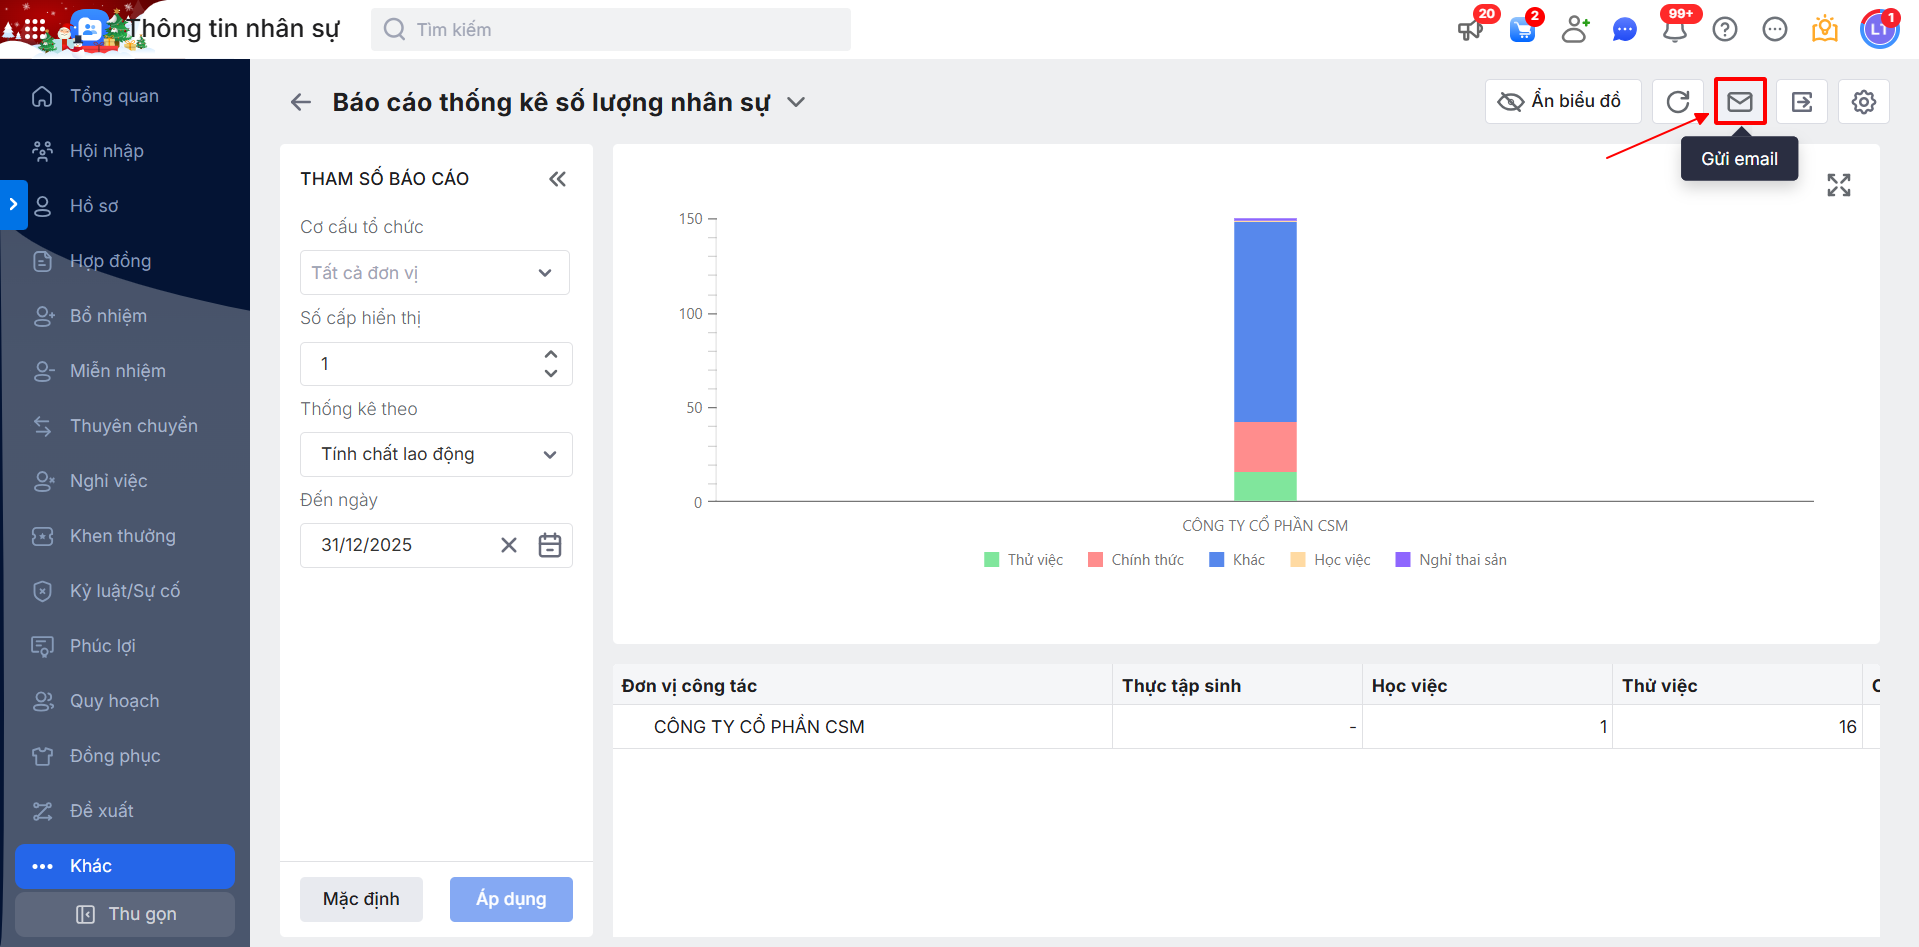Refresh the report with reload icon
The width and height of the screenshot is (1919, 947).
tap(1678, 102)
